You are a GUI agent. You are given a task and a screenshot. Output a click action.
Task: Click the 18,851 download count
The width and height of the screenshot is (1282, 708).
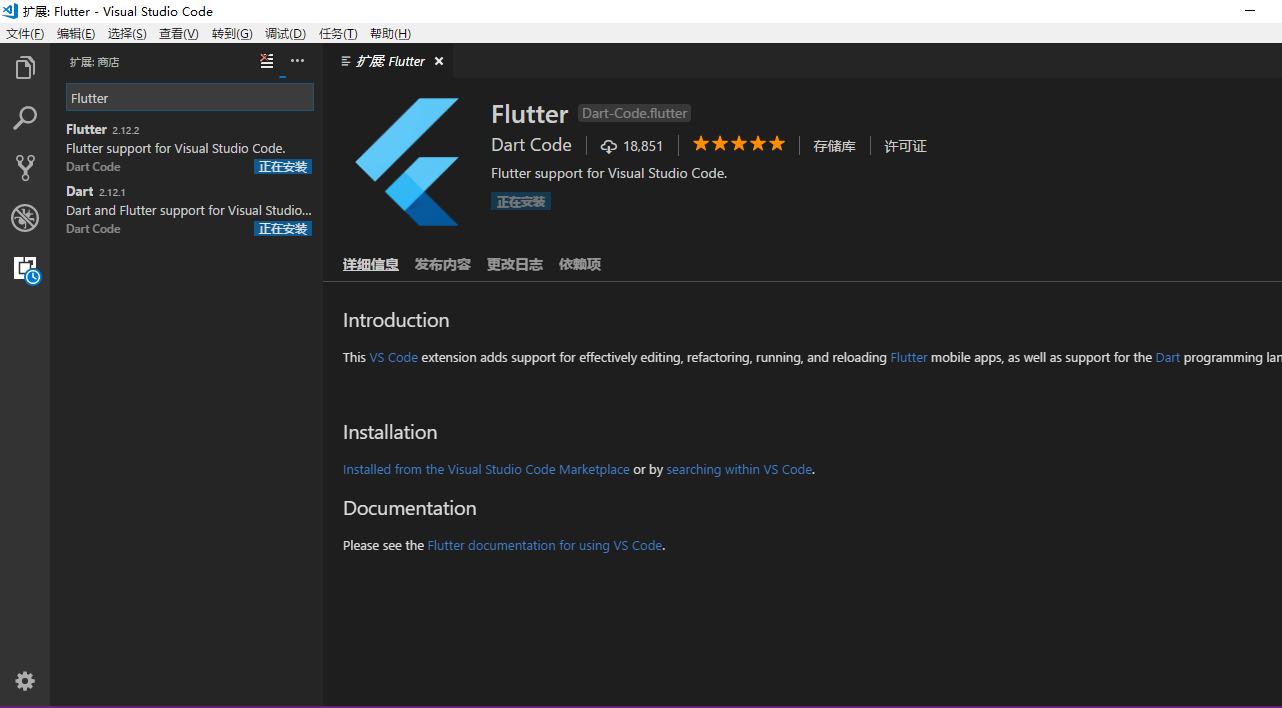[643, 146]
